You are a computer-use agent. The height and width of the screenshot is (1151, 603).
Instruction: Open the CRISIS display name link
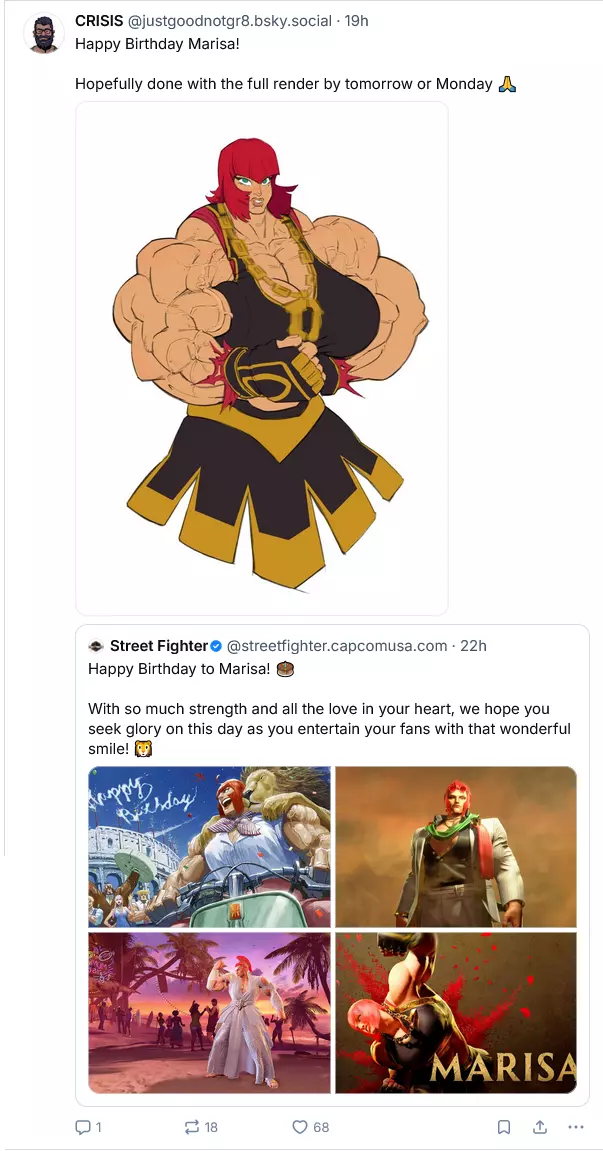point(99,21)
